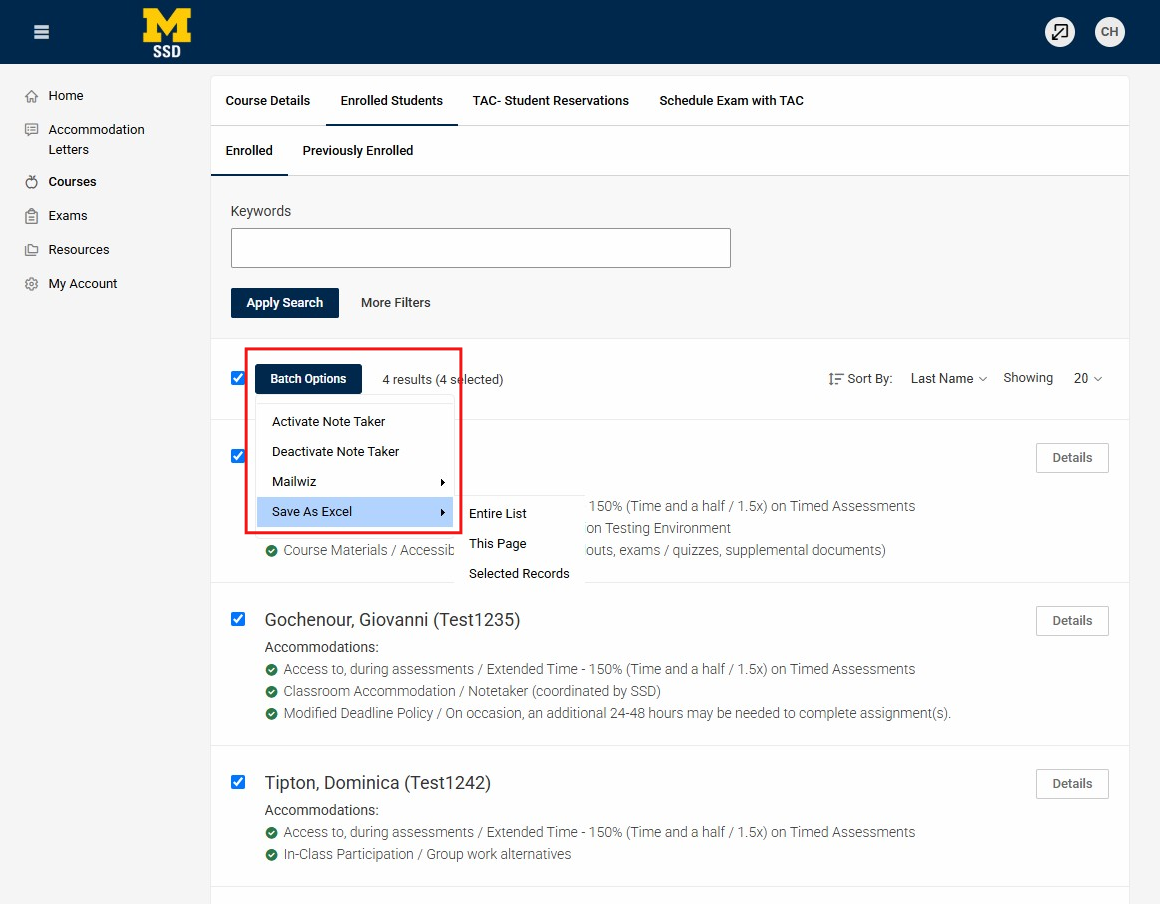Click the Sort By order icon
Viewport: 1160px width, 904px height.
click(x=835, y=379)
